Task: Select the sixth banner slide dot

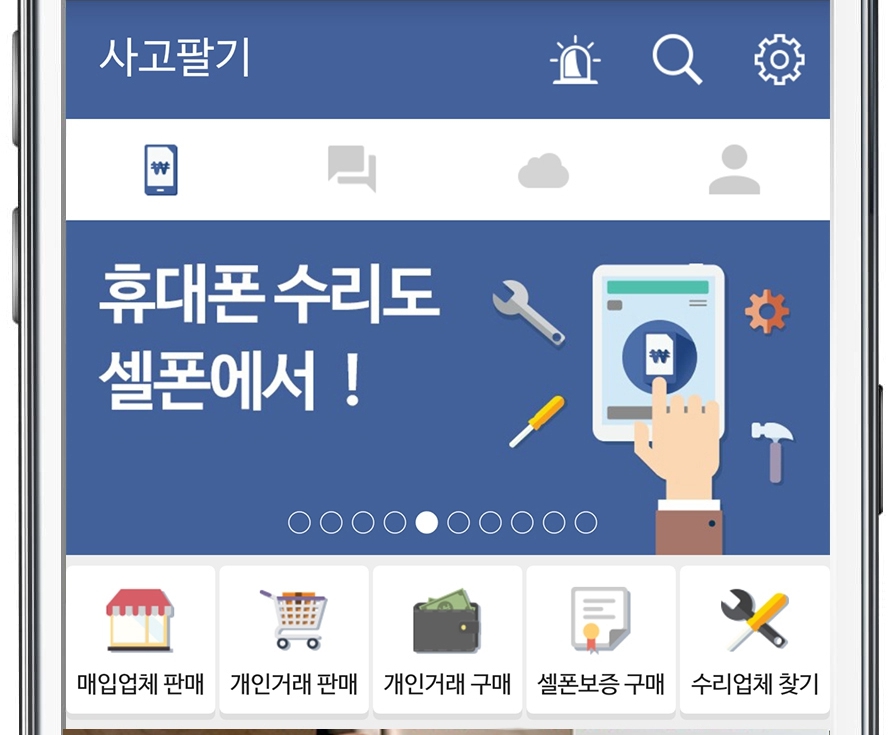Action: (x=458, y=522)
